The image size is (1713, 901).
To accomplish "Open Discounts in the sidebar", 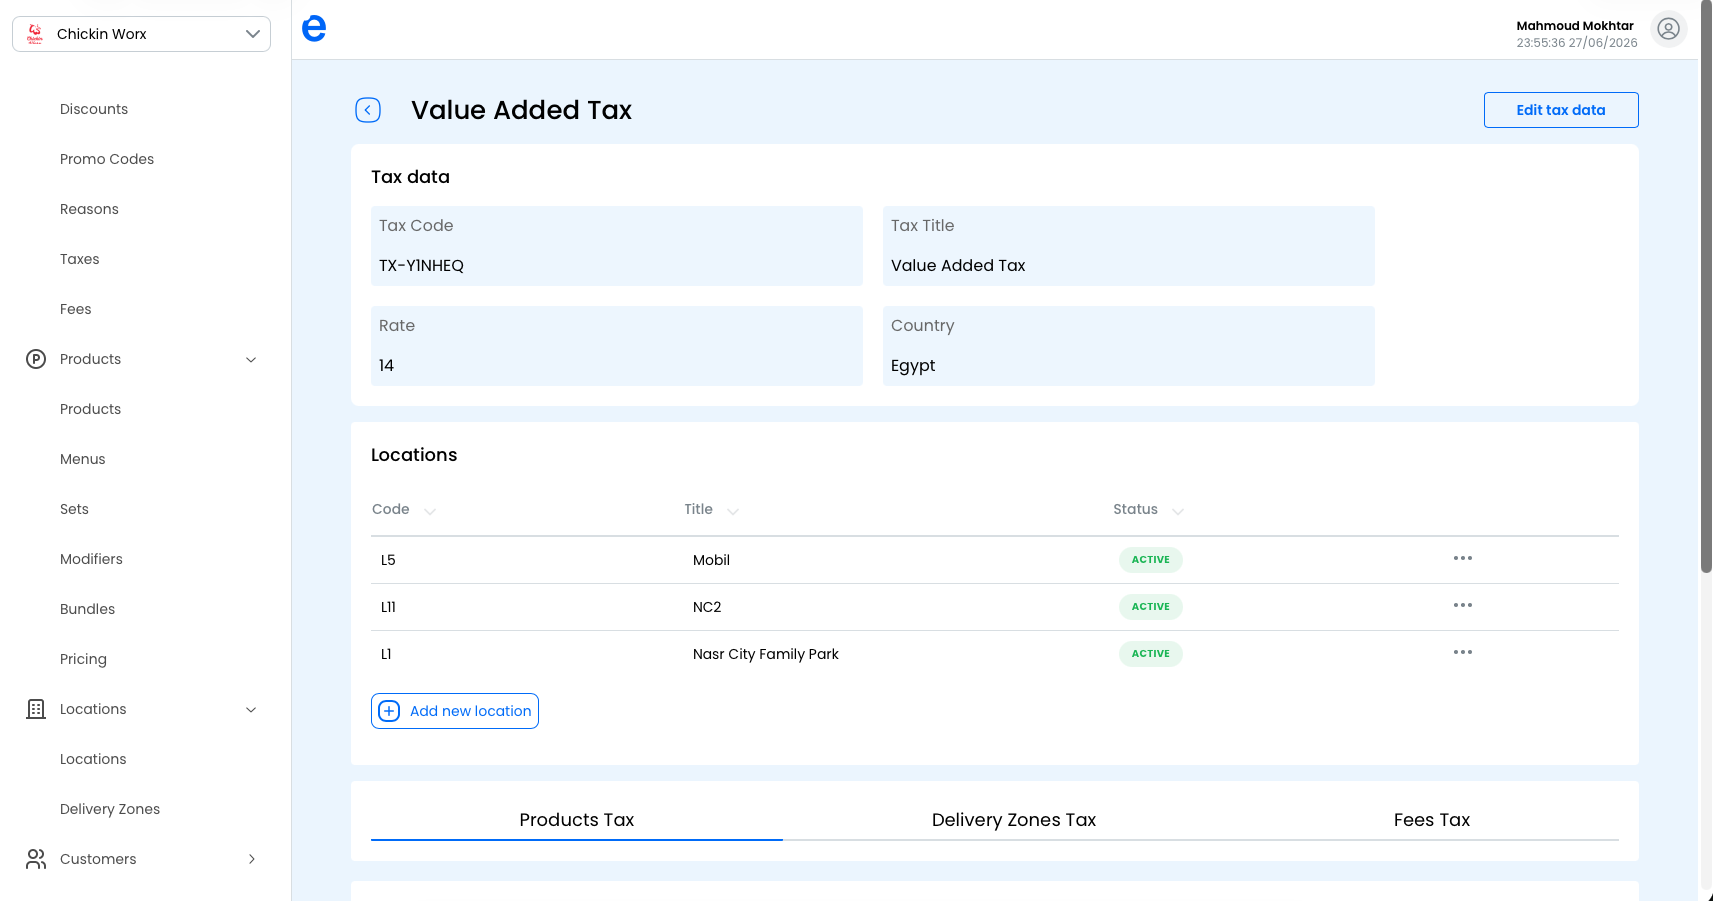I will 94,109.
